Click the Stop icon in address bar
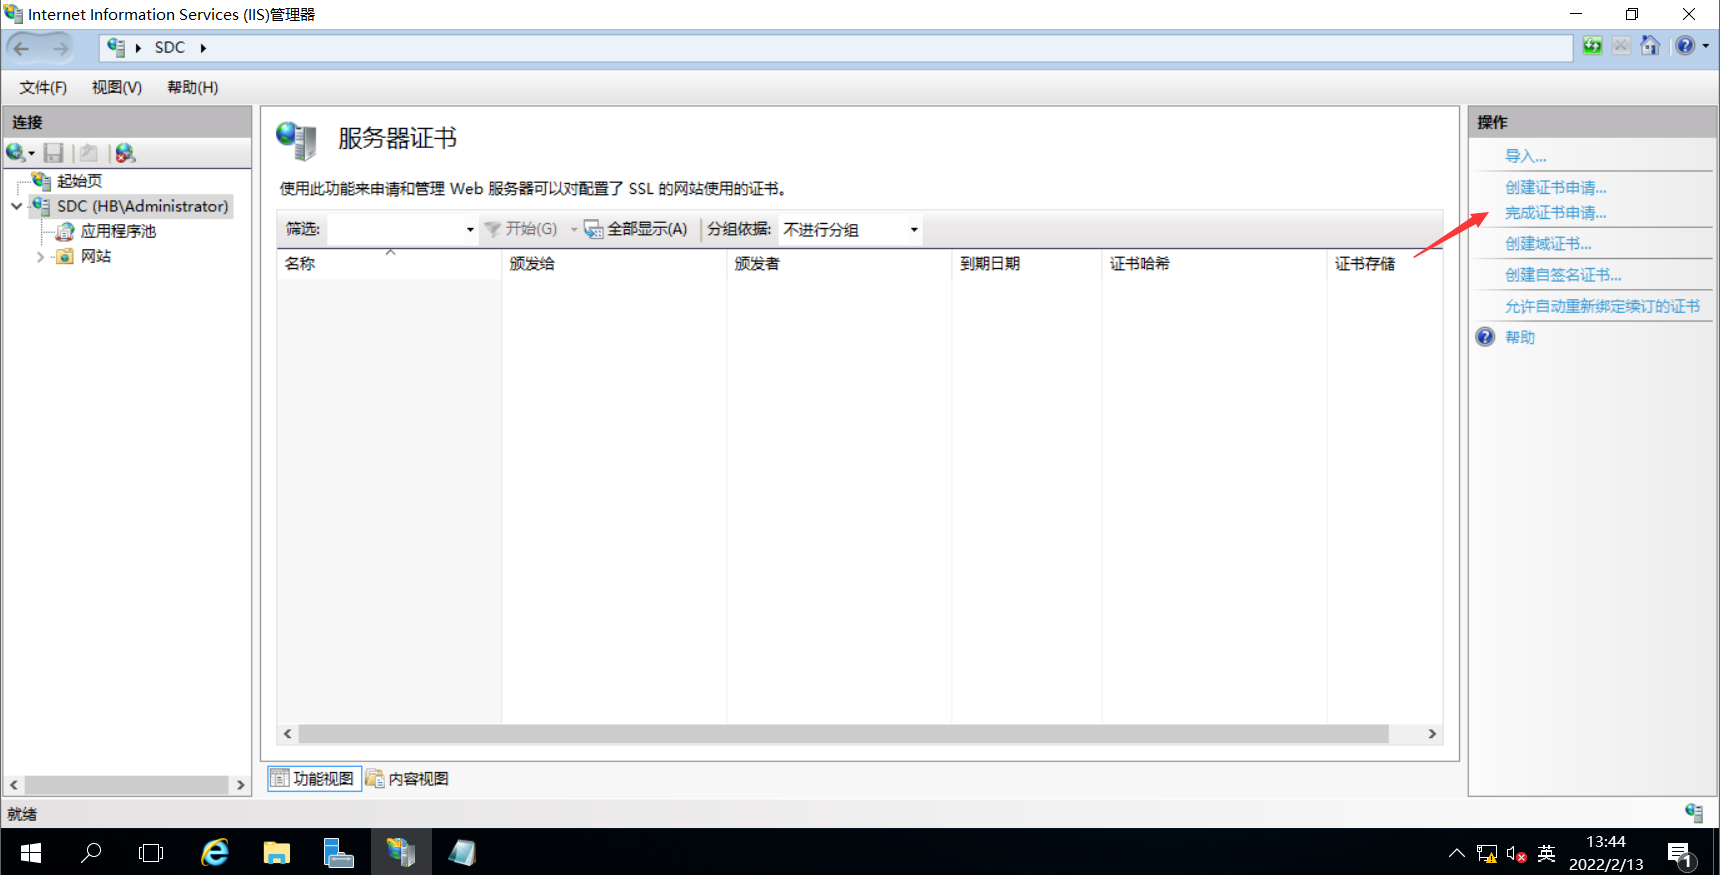Viewport: 1720px width, 875px height. coord(1621,46)
